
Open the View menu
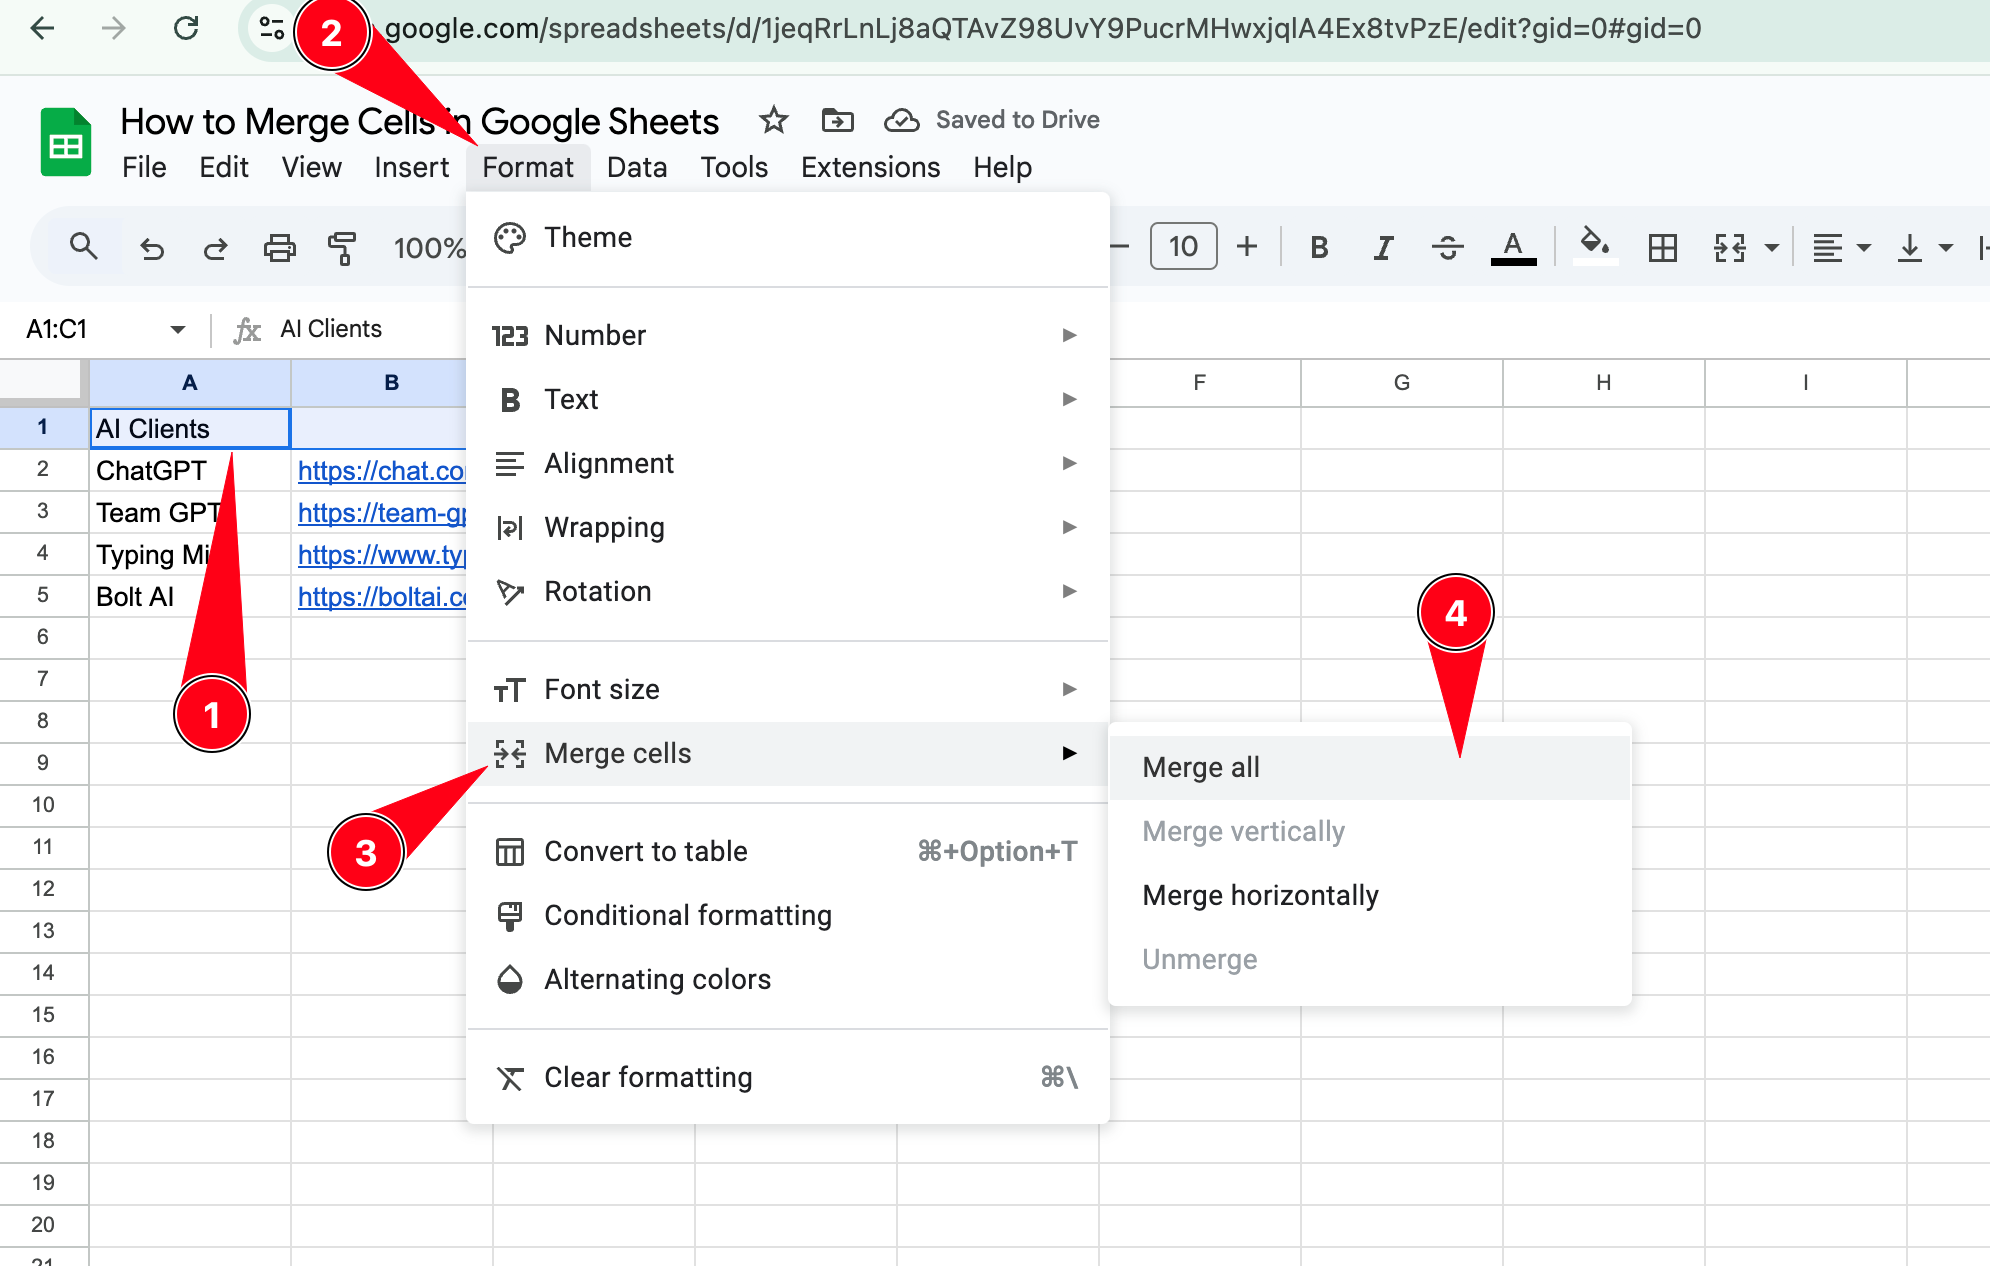311,167
